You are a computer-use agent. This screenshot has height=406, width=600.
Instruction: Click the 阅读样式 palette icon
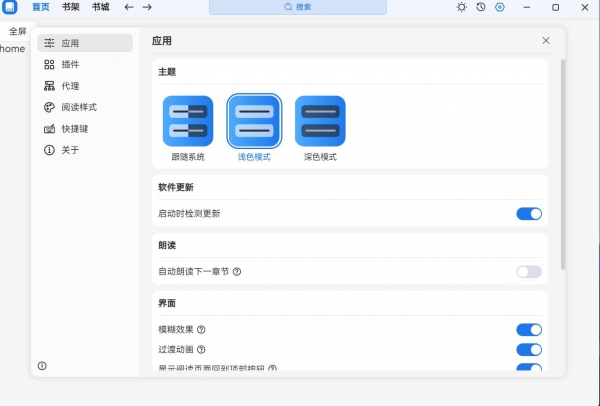tap(49, 107)
